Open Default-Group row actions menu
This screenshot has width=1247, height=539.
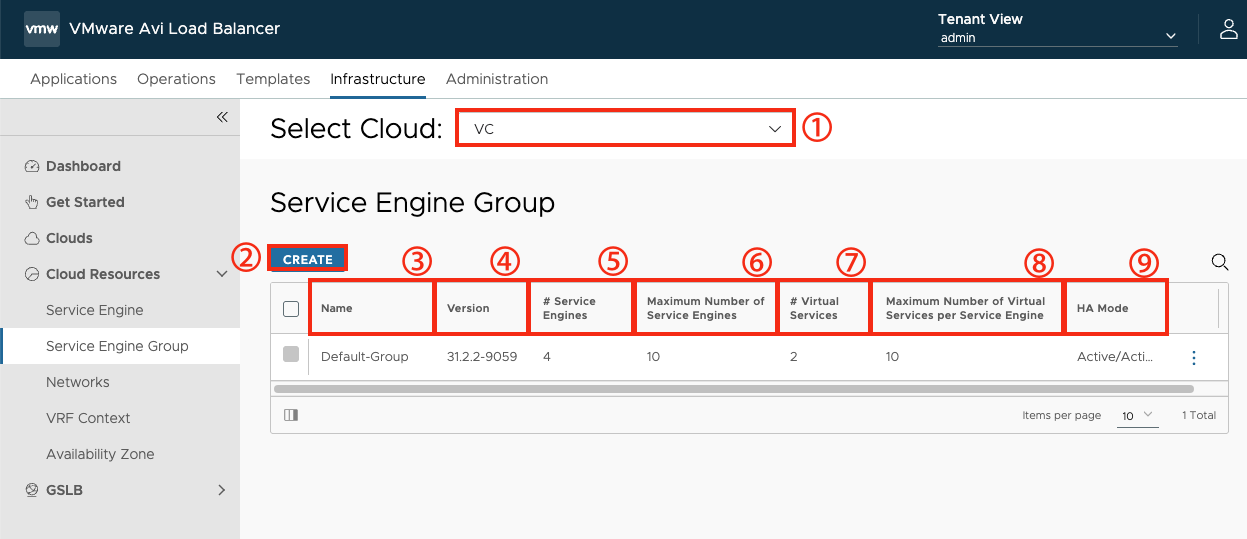1193,357
